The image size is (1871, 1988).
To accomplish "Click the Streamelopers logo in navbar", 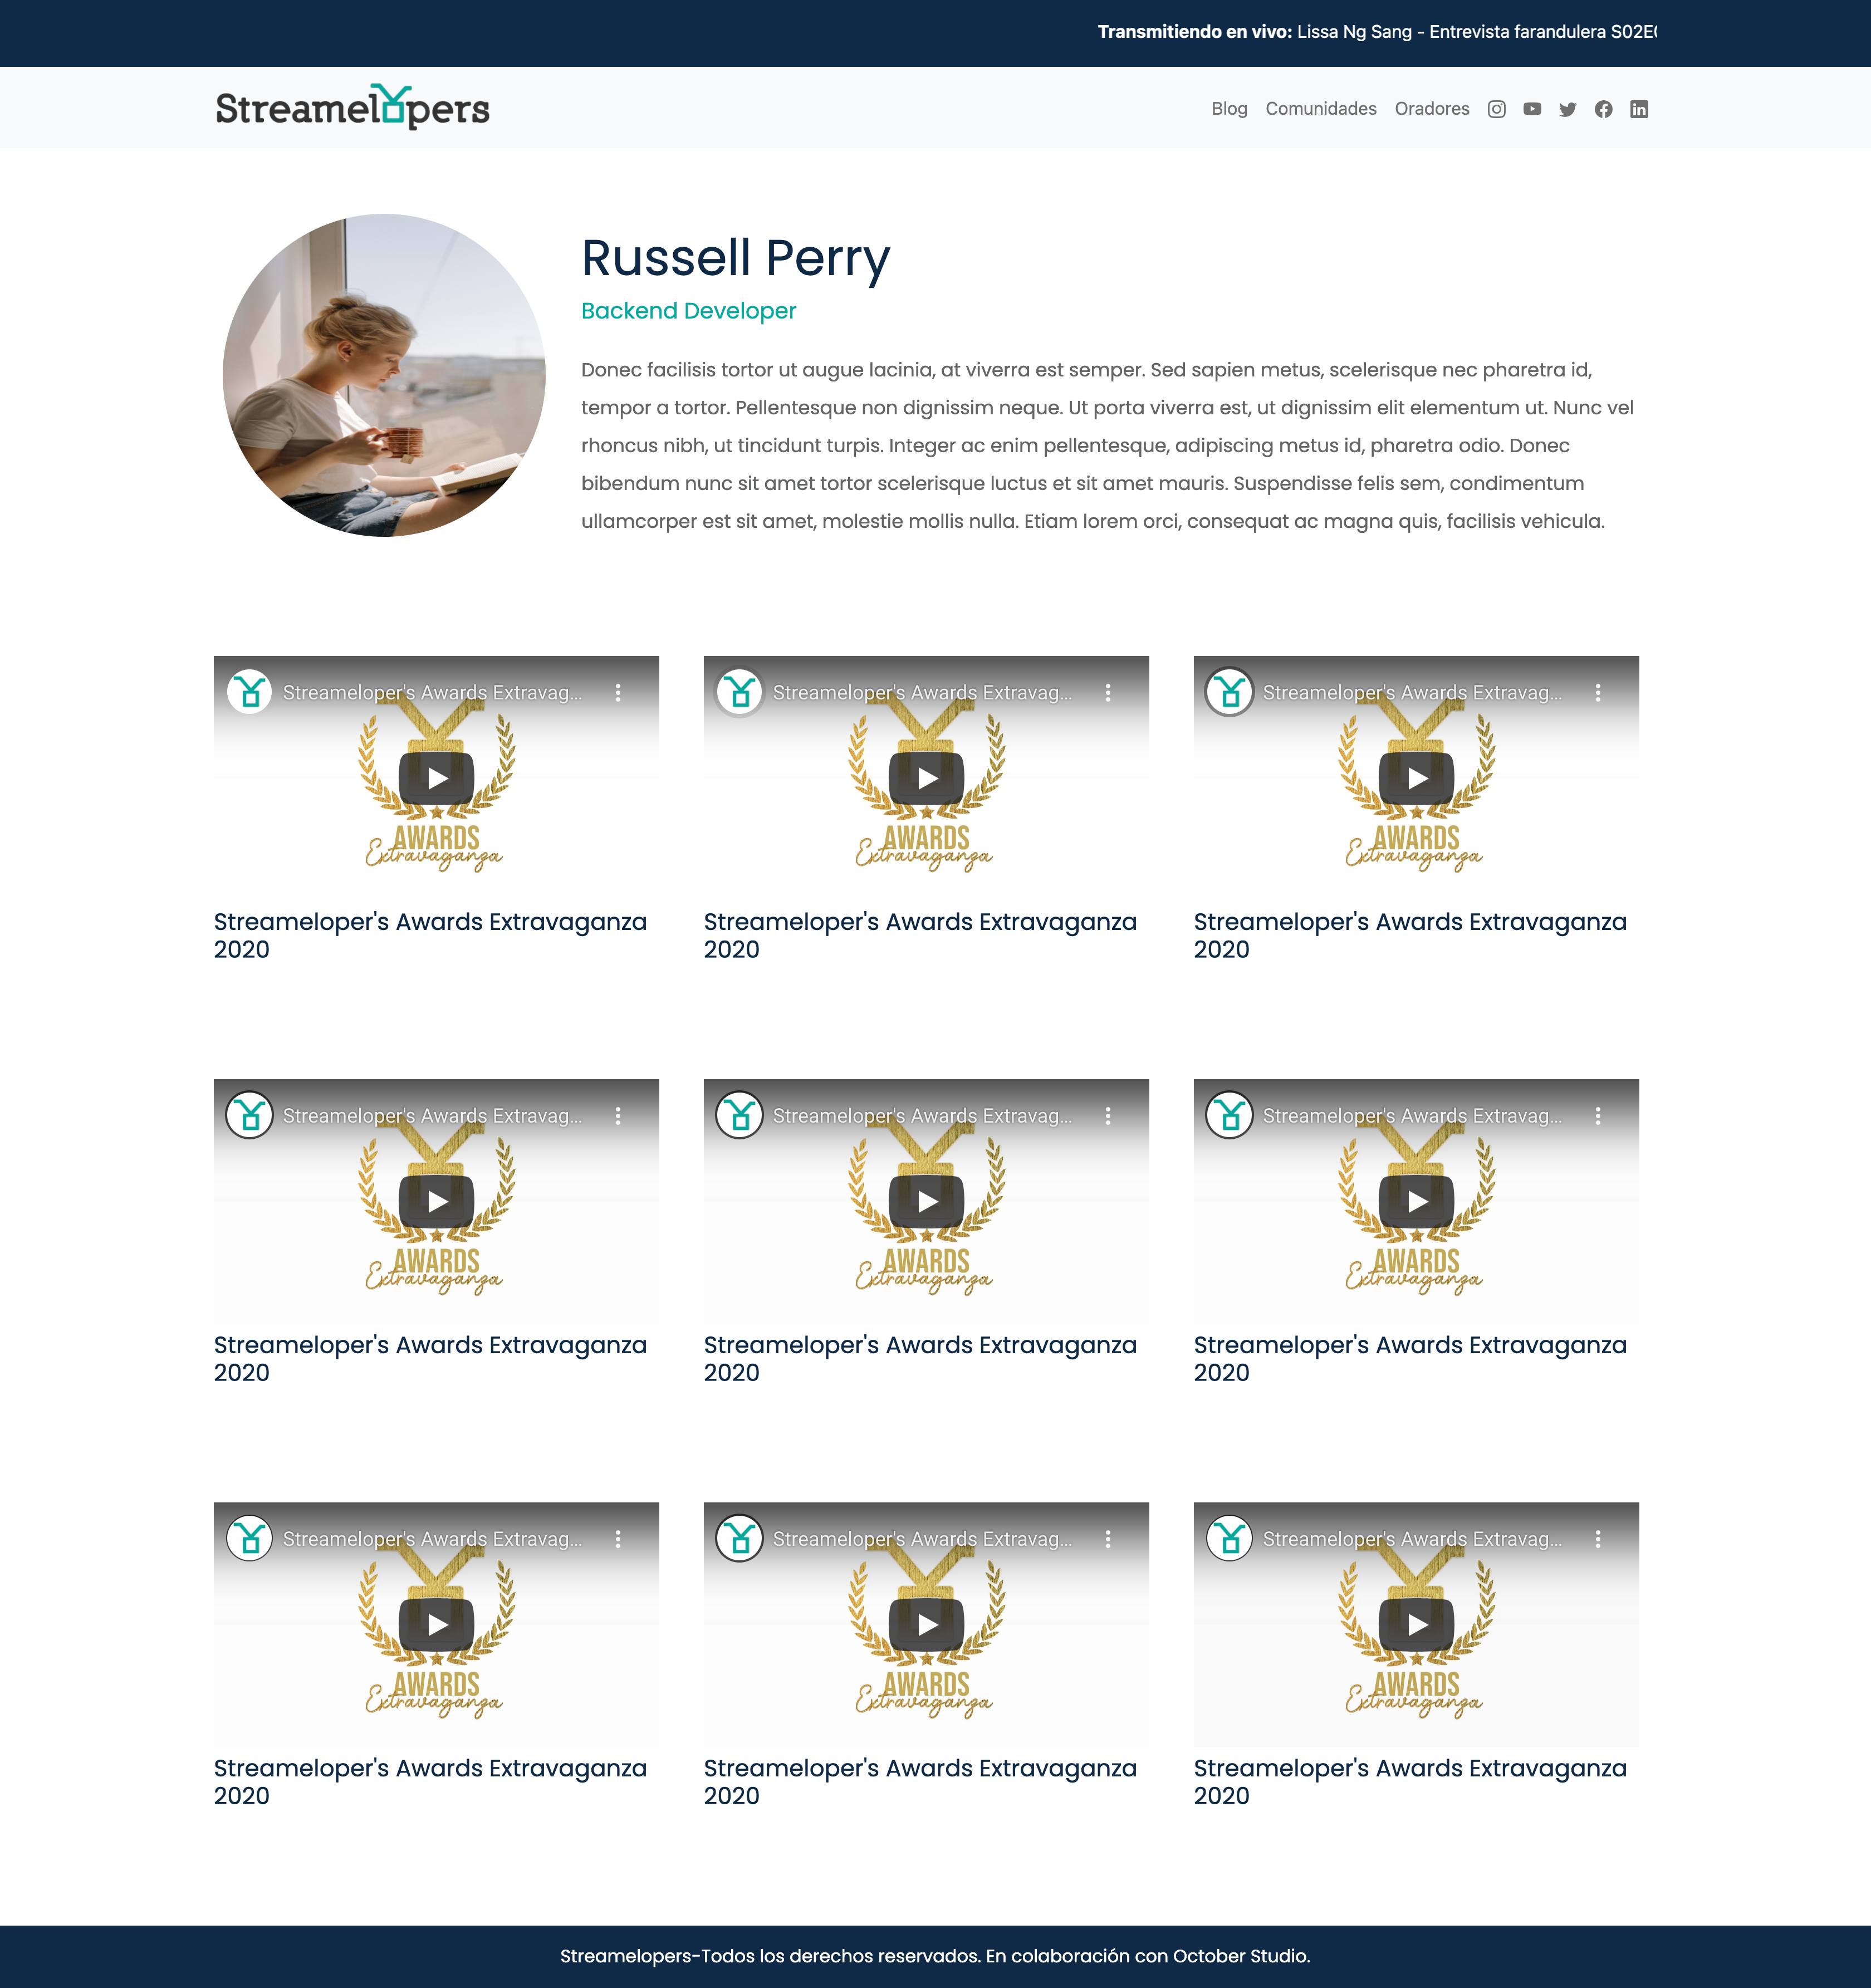I will coord(352,107).
